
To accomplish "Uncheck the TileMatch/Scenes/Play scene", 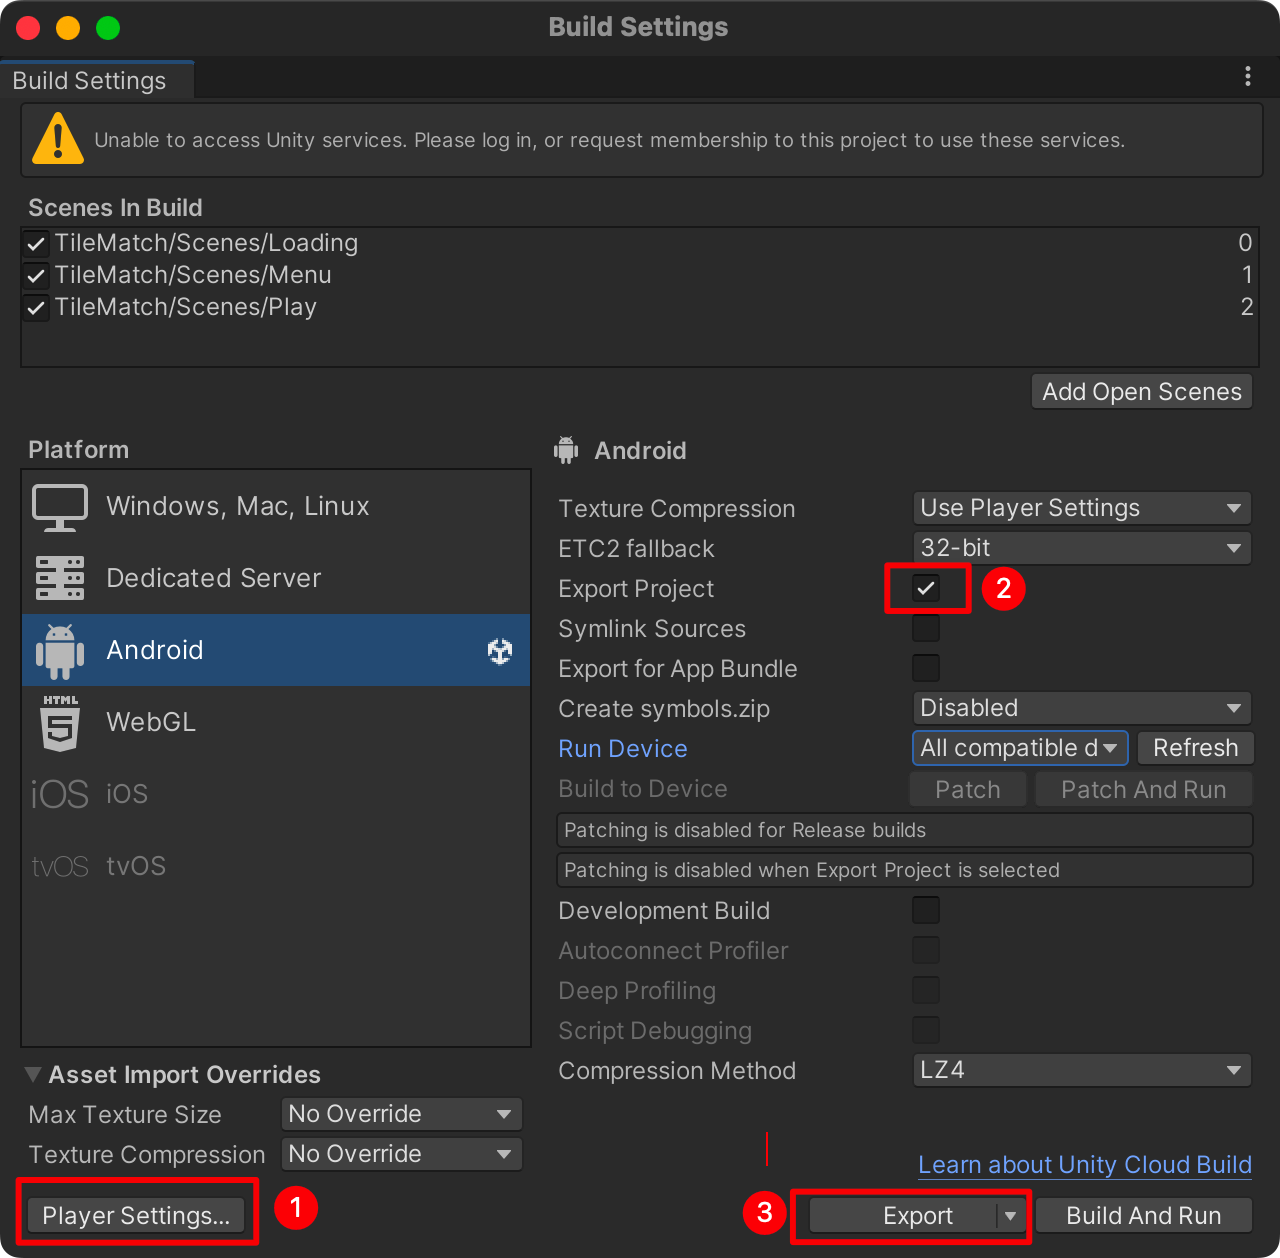I will [x=36, y=307].
